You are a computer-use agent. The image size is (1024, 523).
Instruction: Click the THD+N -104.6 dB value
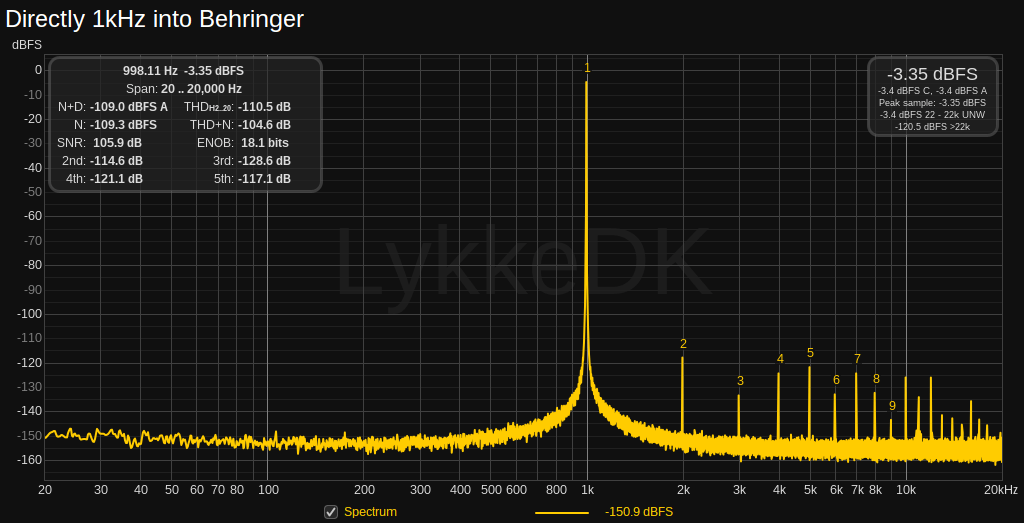(x=264, y=125)
